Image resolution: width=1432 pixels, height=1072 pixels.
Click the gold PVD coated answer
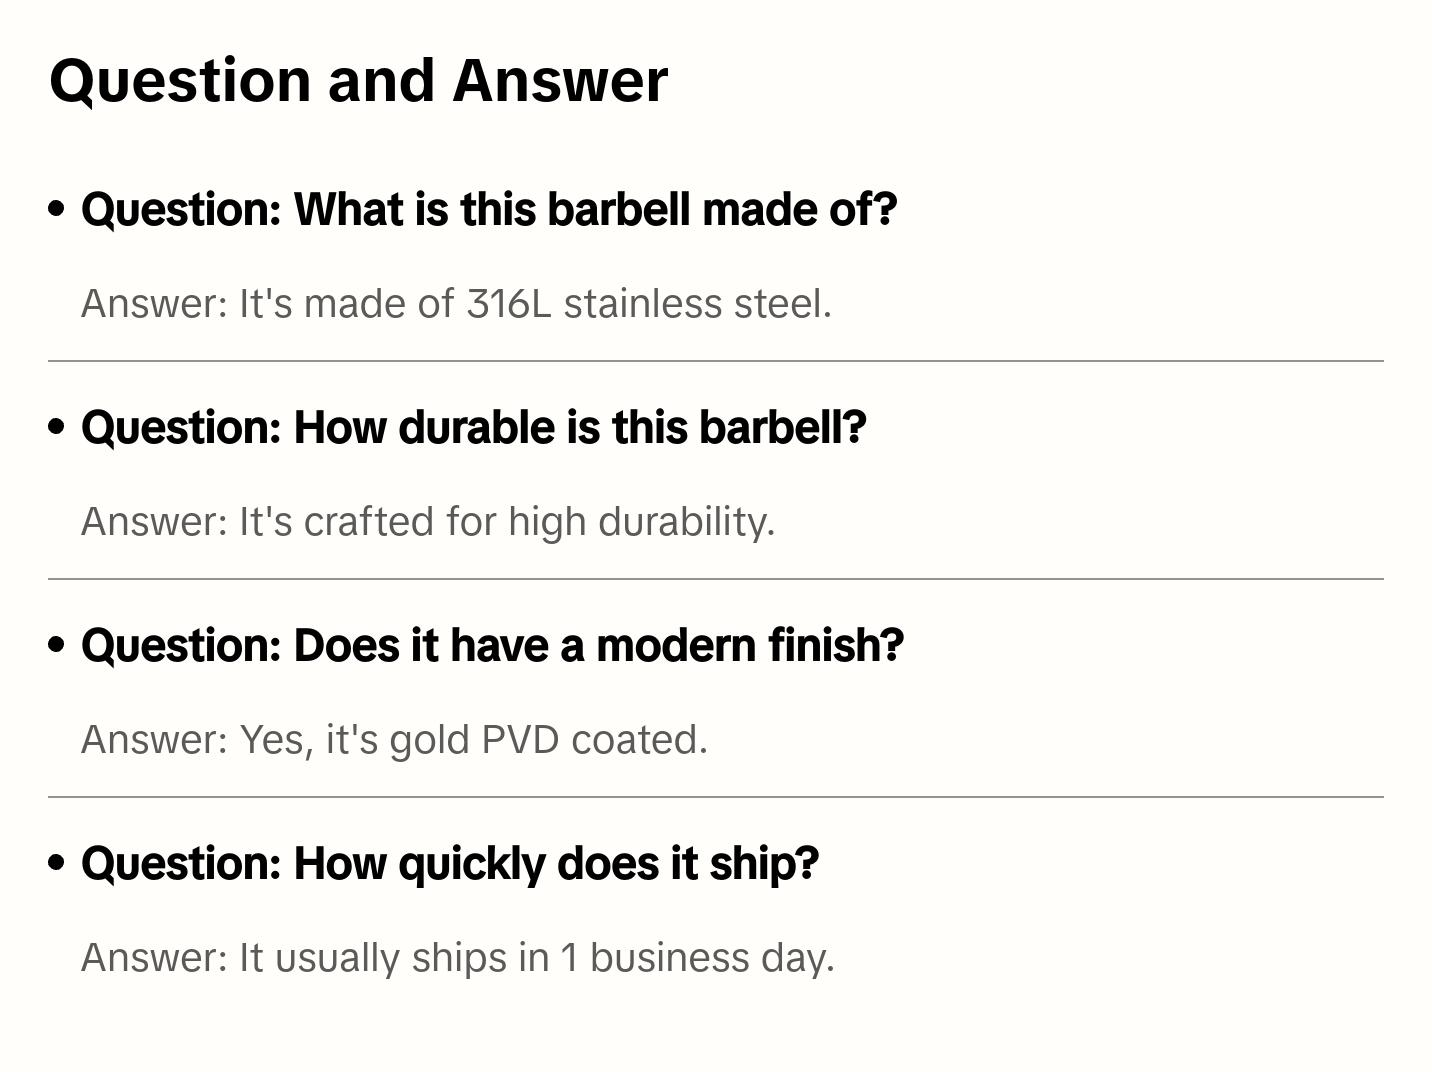[x=394, y=740]
